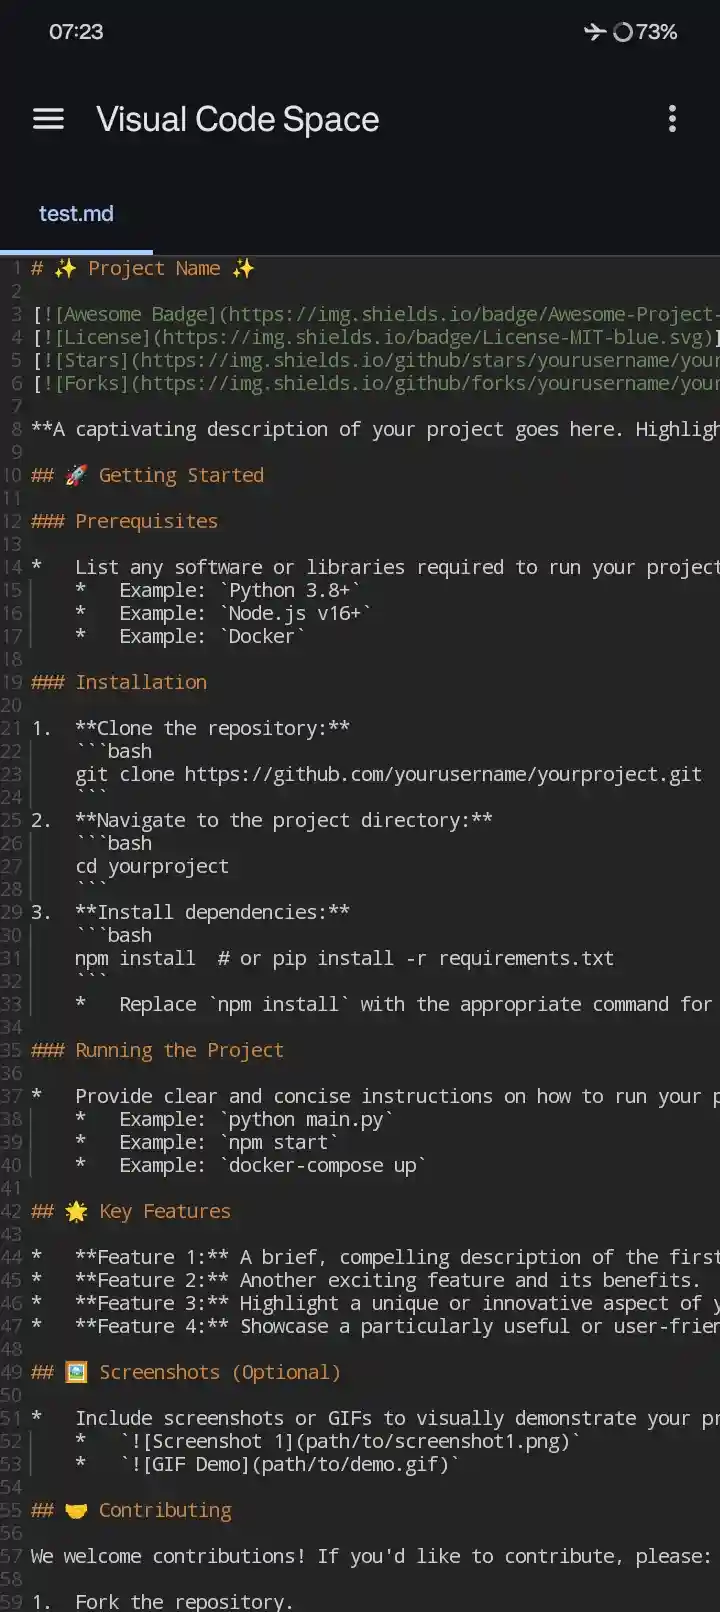Viewport: 720px width, 1612px height.
Task: Tap line number 1 in the gutter
Action: pos(17,267)
